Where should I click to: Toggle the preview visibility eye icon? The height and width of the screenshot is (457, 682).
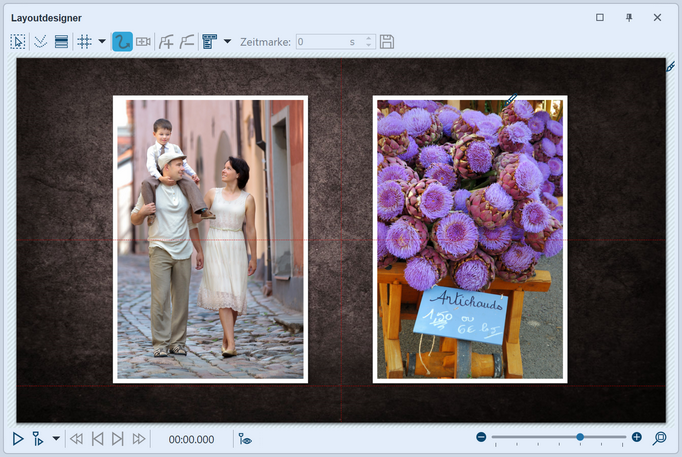[x=245, y=439]
